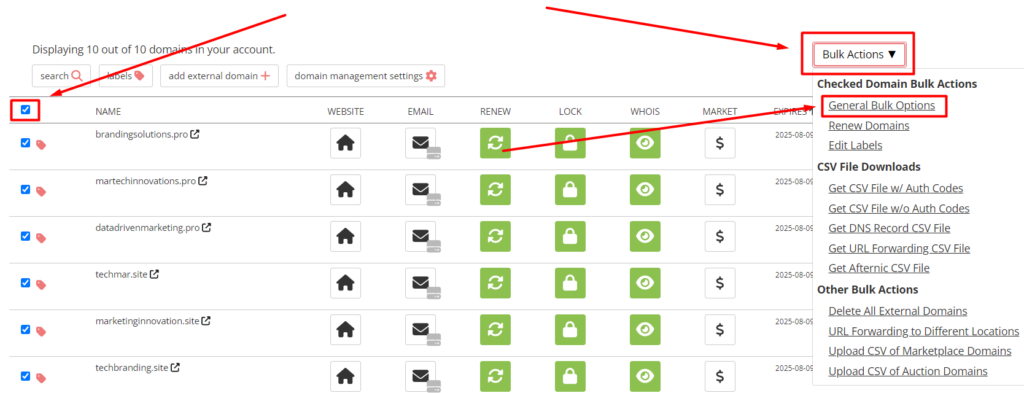The height and width of the screenshot is (393, 1024).
Task: Uncheck the datadrivenmarketing.pro checkbox
Action: click(25, 236)
